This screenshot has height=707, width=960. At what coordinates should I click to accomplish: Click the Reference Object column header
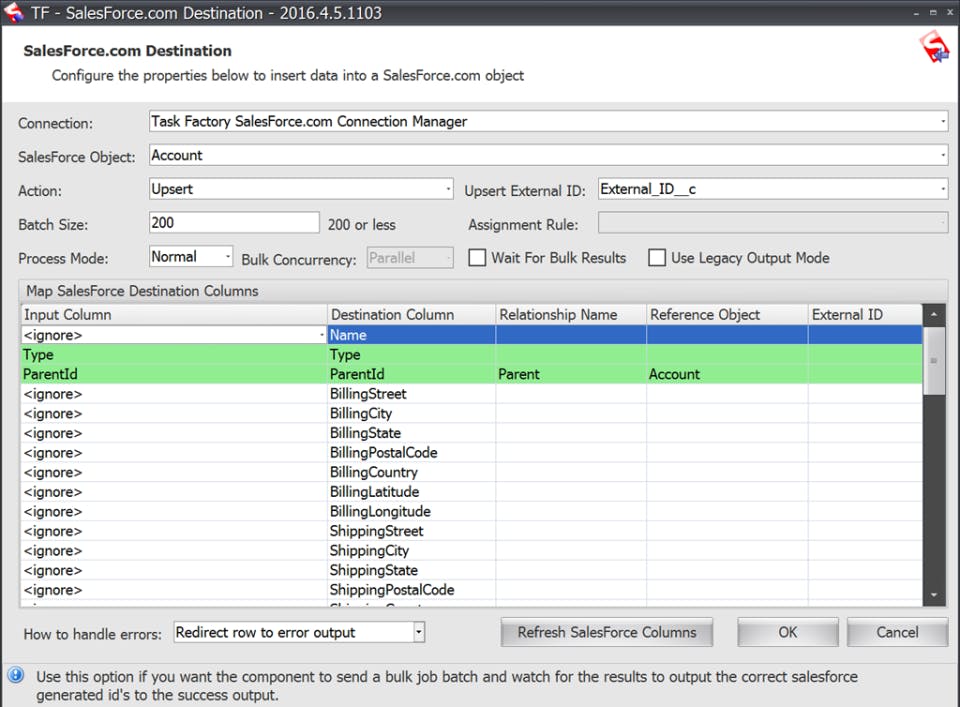point(727,315)
